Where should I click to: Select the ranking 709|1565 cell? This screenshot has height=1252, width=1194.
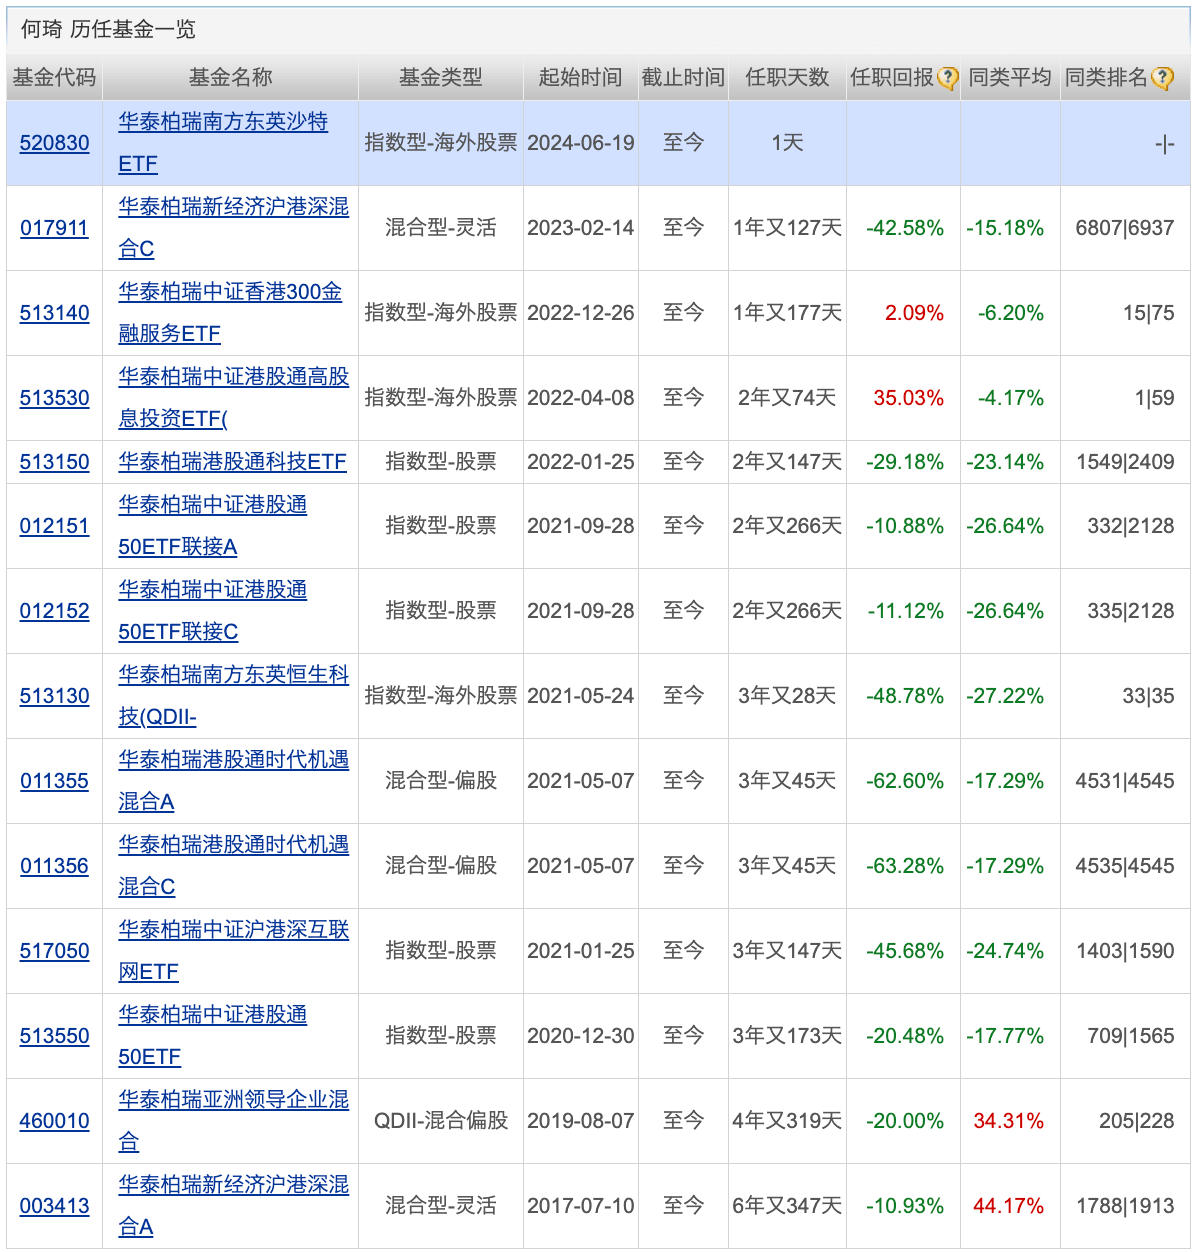point(1131,1036)
